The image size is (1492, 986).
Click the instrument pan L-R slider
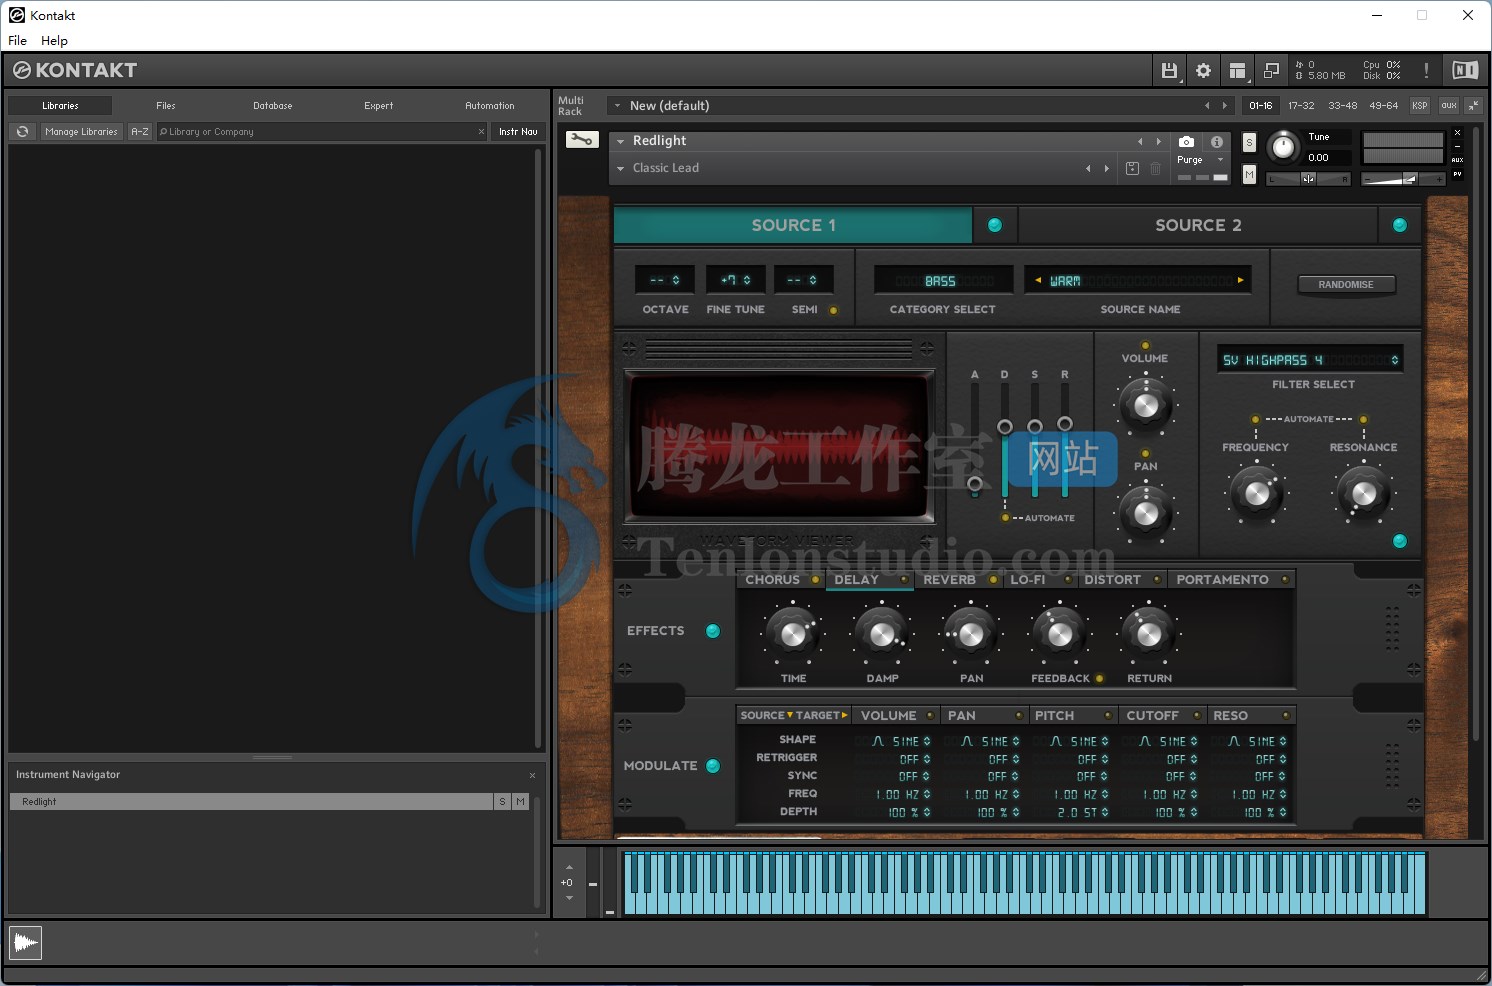tap(1308, 179)
